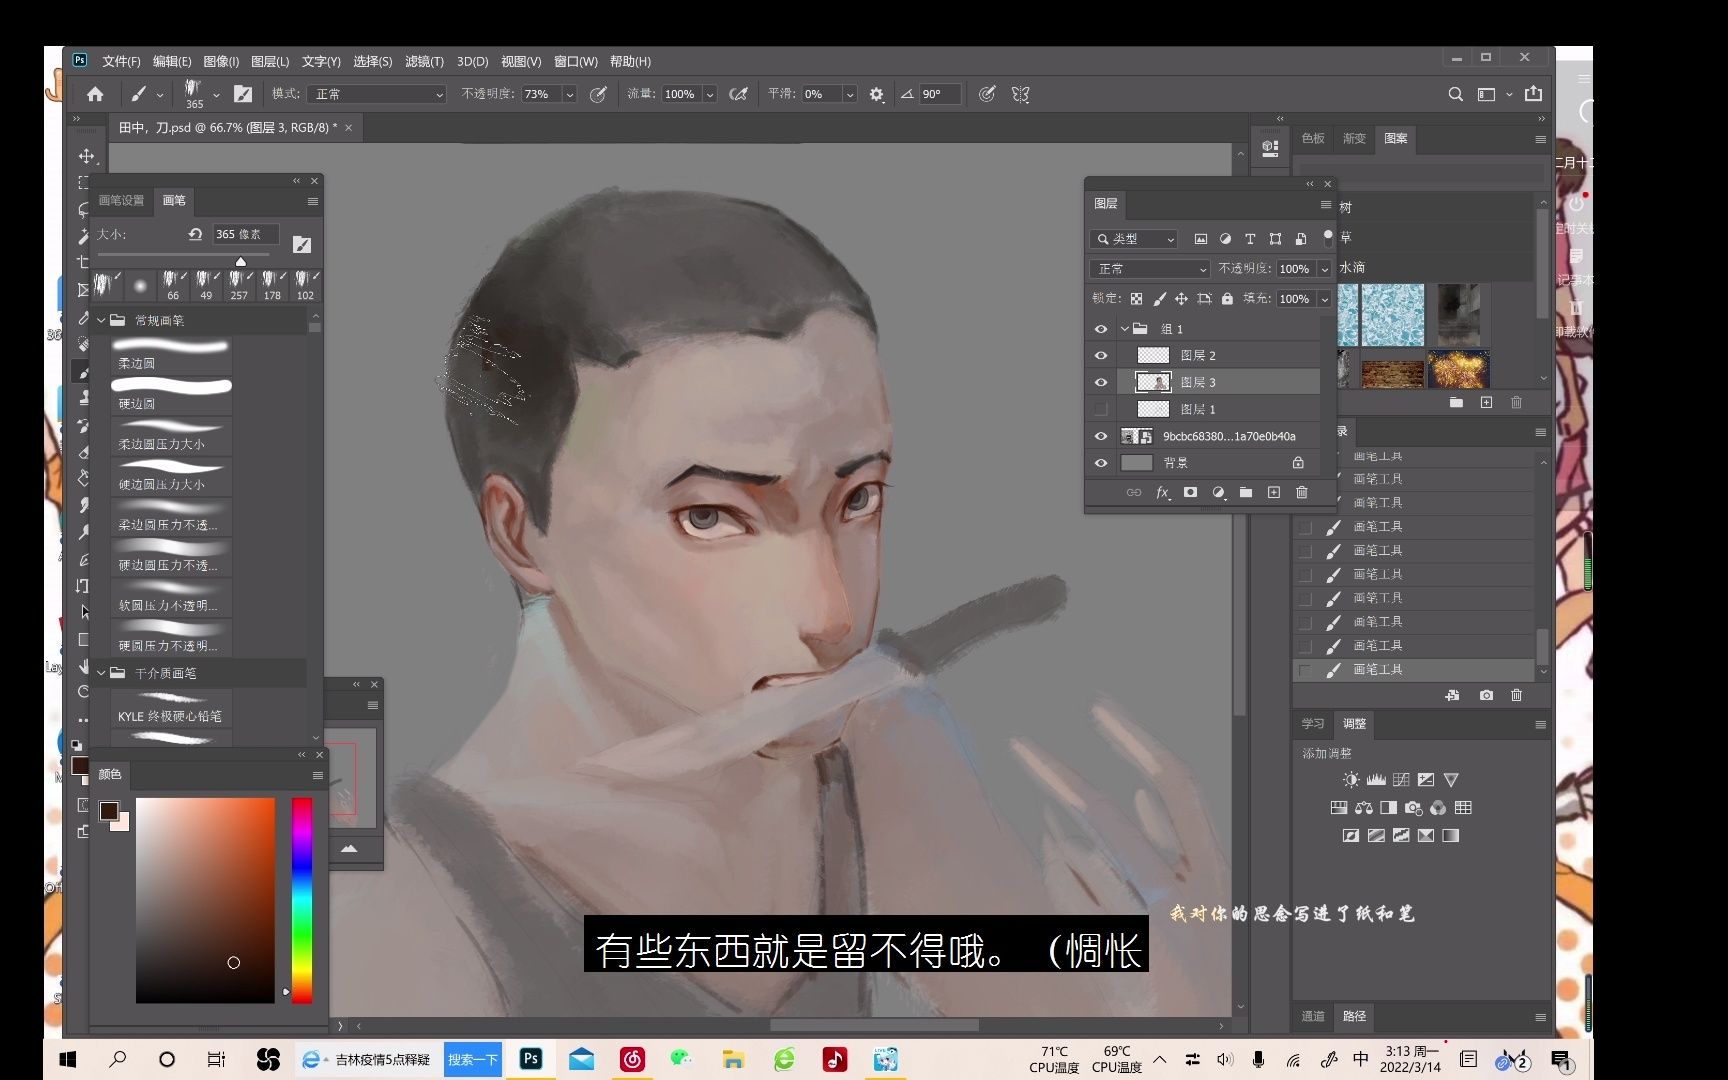
Task: Click the rainbow hue slider
Action: coord(302,900)
